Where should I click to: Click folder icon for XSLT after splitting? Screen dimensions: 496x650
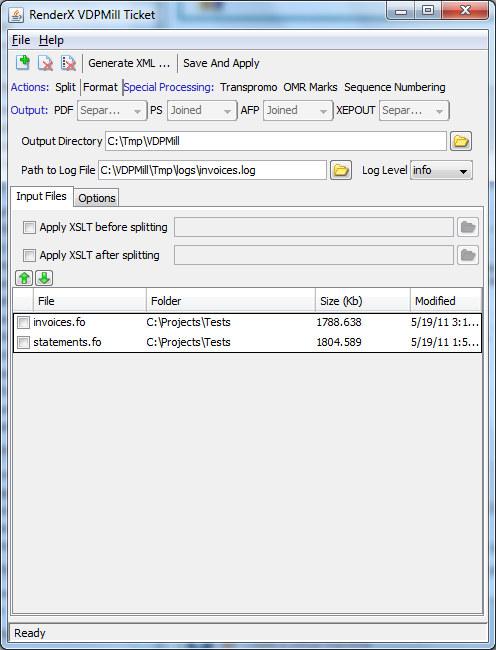point(468,255)
